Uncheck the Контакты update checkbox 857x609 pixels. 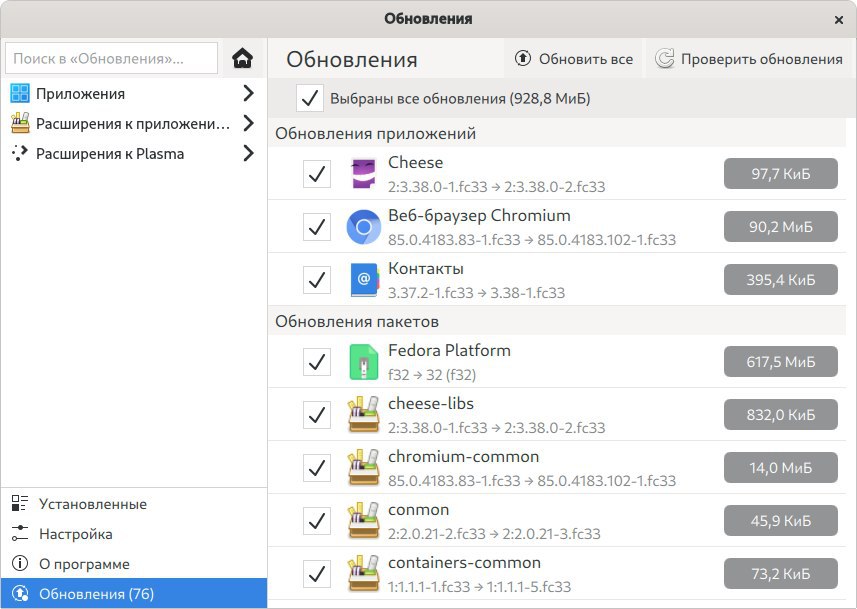pyautogui.click(x=317, y=280)
